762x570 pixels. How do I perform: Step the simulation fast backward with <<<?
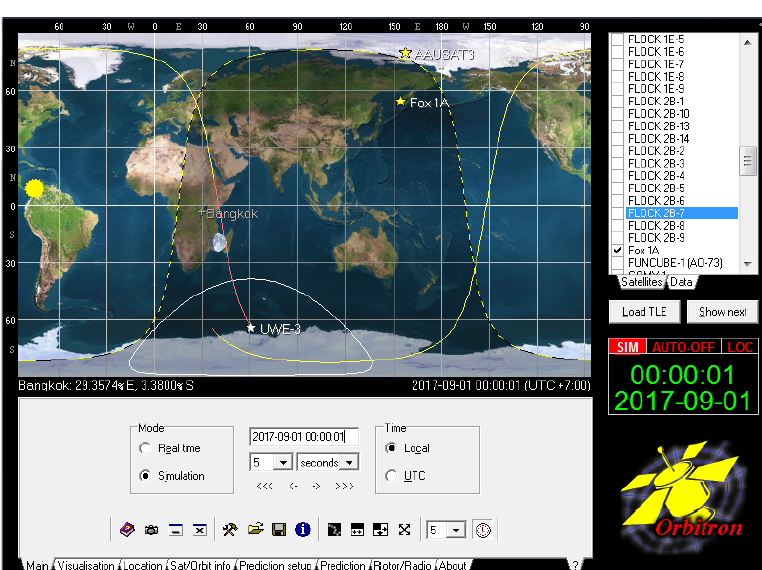[x=264, y=486]
